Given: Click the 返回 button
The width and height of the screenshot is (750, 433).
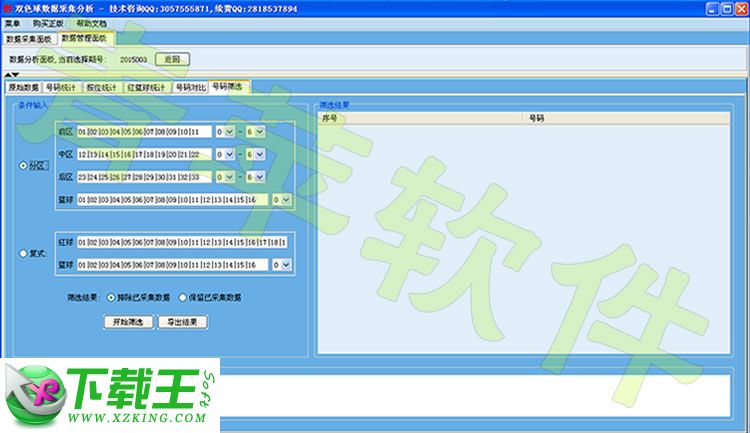Looking at the screenshot, I should coord(172,59).
